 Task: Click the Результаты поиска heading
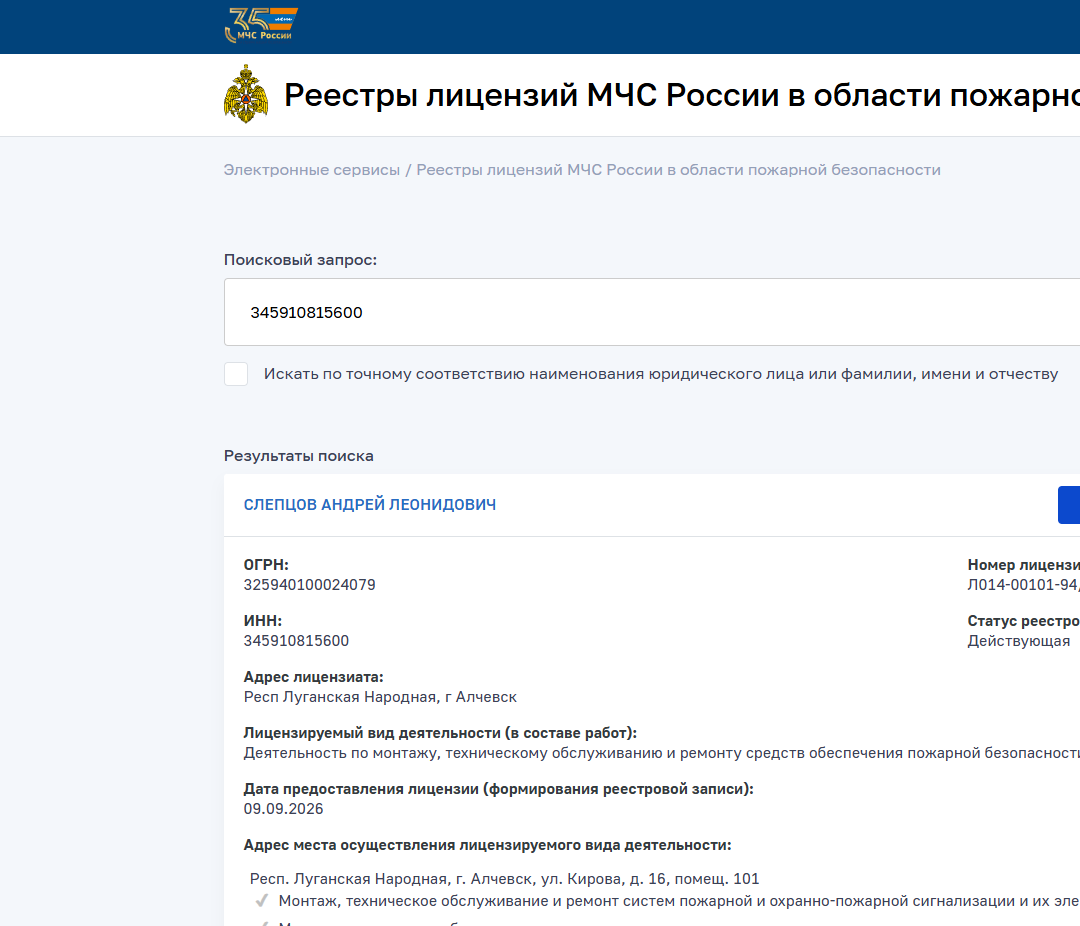click(298, 456)
